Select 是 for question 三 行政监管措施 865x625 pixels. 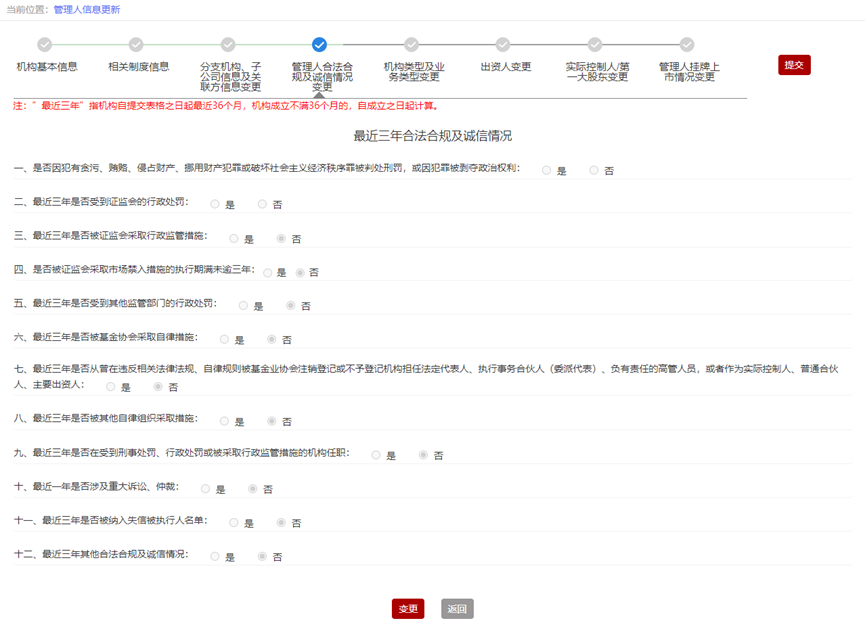click(234, 238)
